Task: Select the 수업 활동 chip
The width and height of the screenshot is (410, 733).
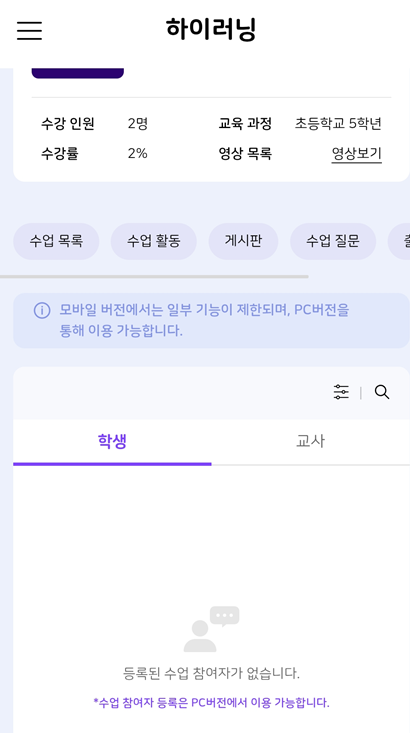Action: [x=153, y=241]
